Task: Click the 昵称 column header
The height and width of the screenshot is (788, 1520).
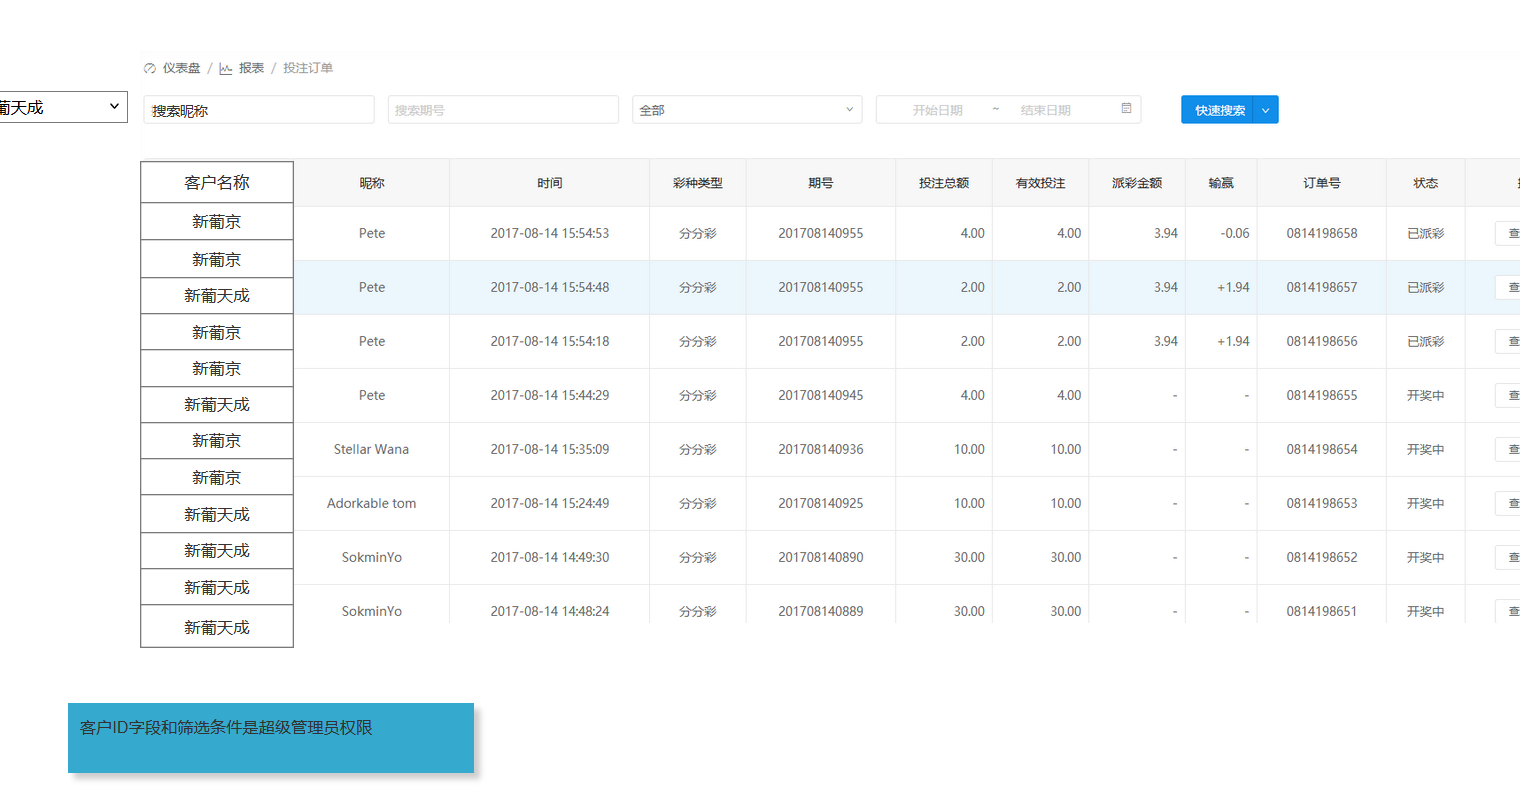Action: (372, 183)
